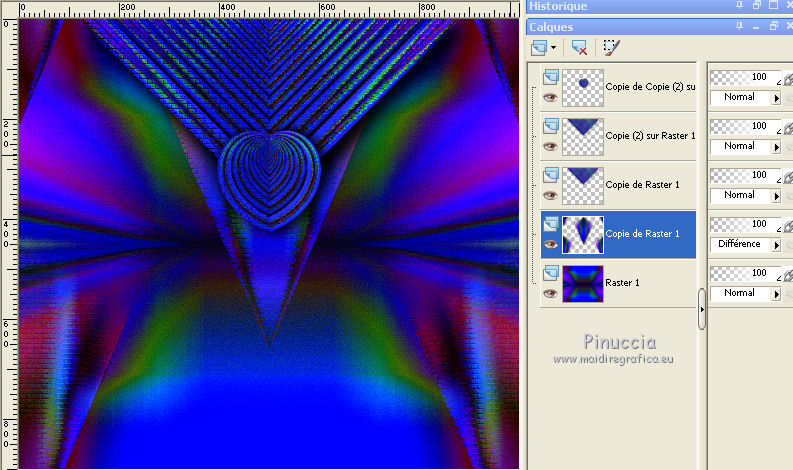Click opacity slider of Copie de Copie (2) layer

pyautogui.click(x=745, y=77)
